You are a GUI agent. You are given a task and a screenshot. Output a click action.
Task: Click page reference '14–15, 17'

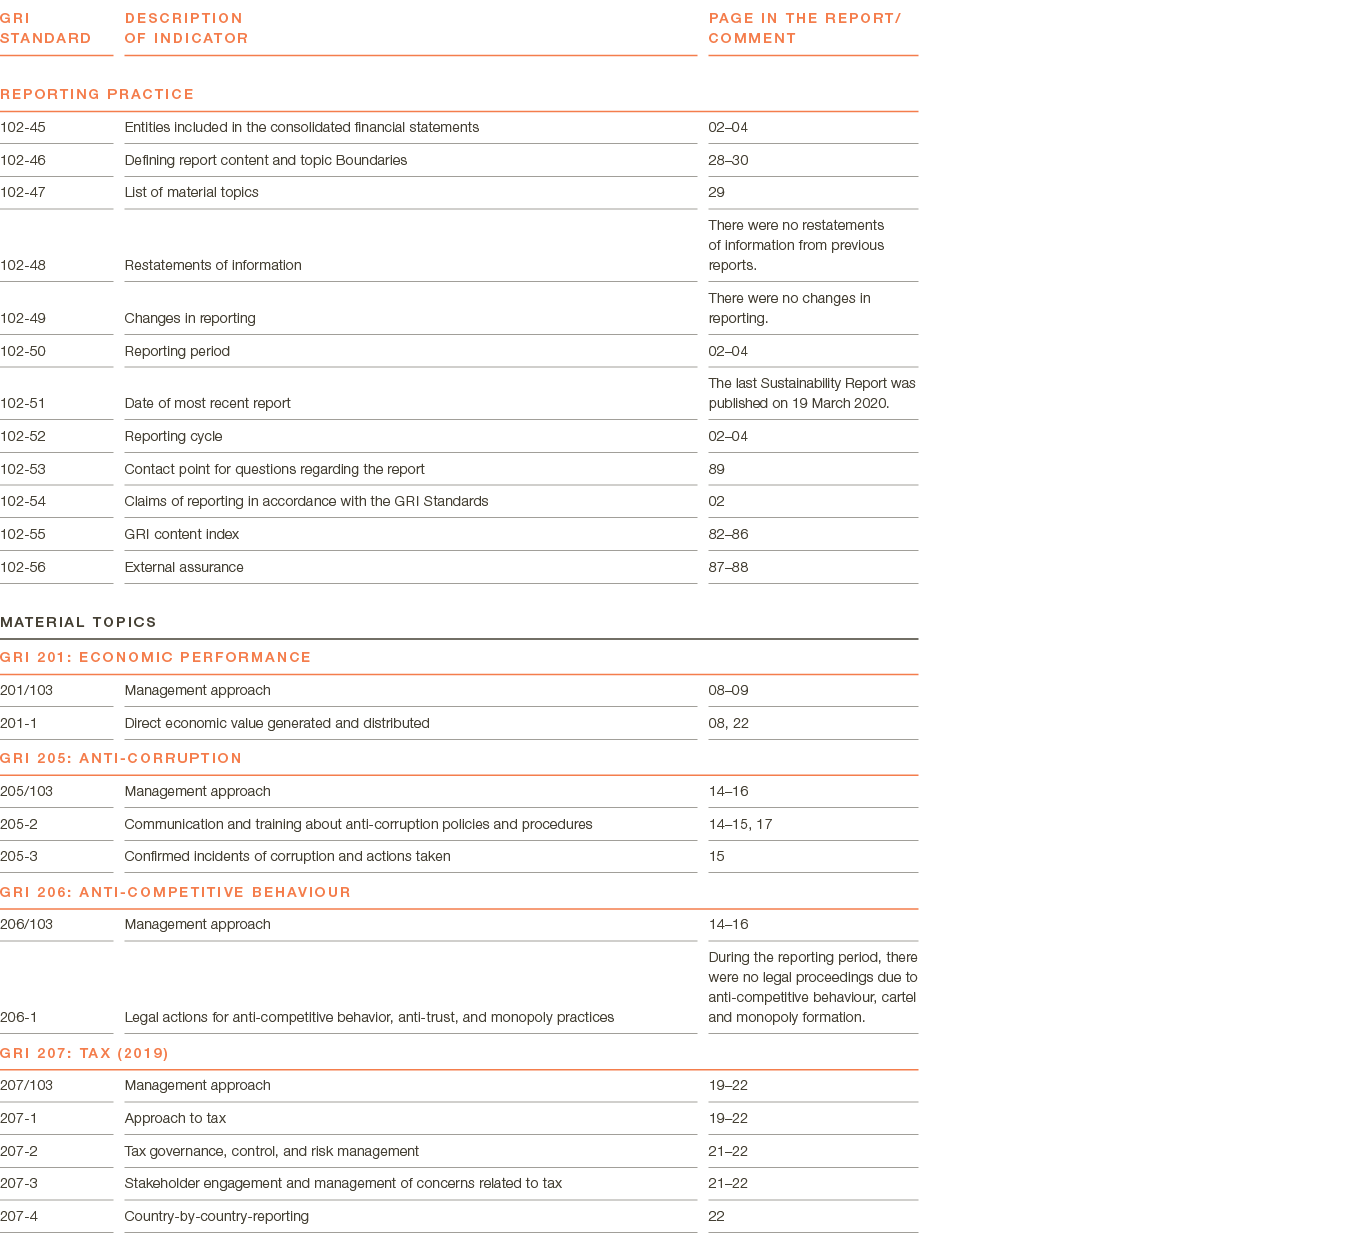pos(741,824)
